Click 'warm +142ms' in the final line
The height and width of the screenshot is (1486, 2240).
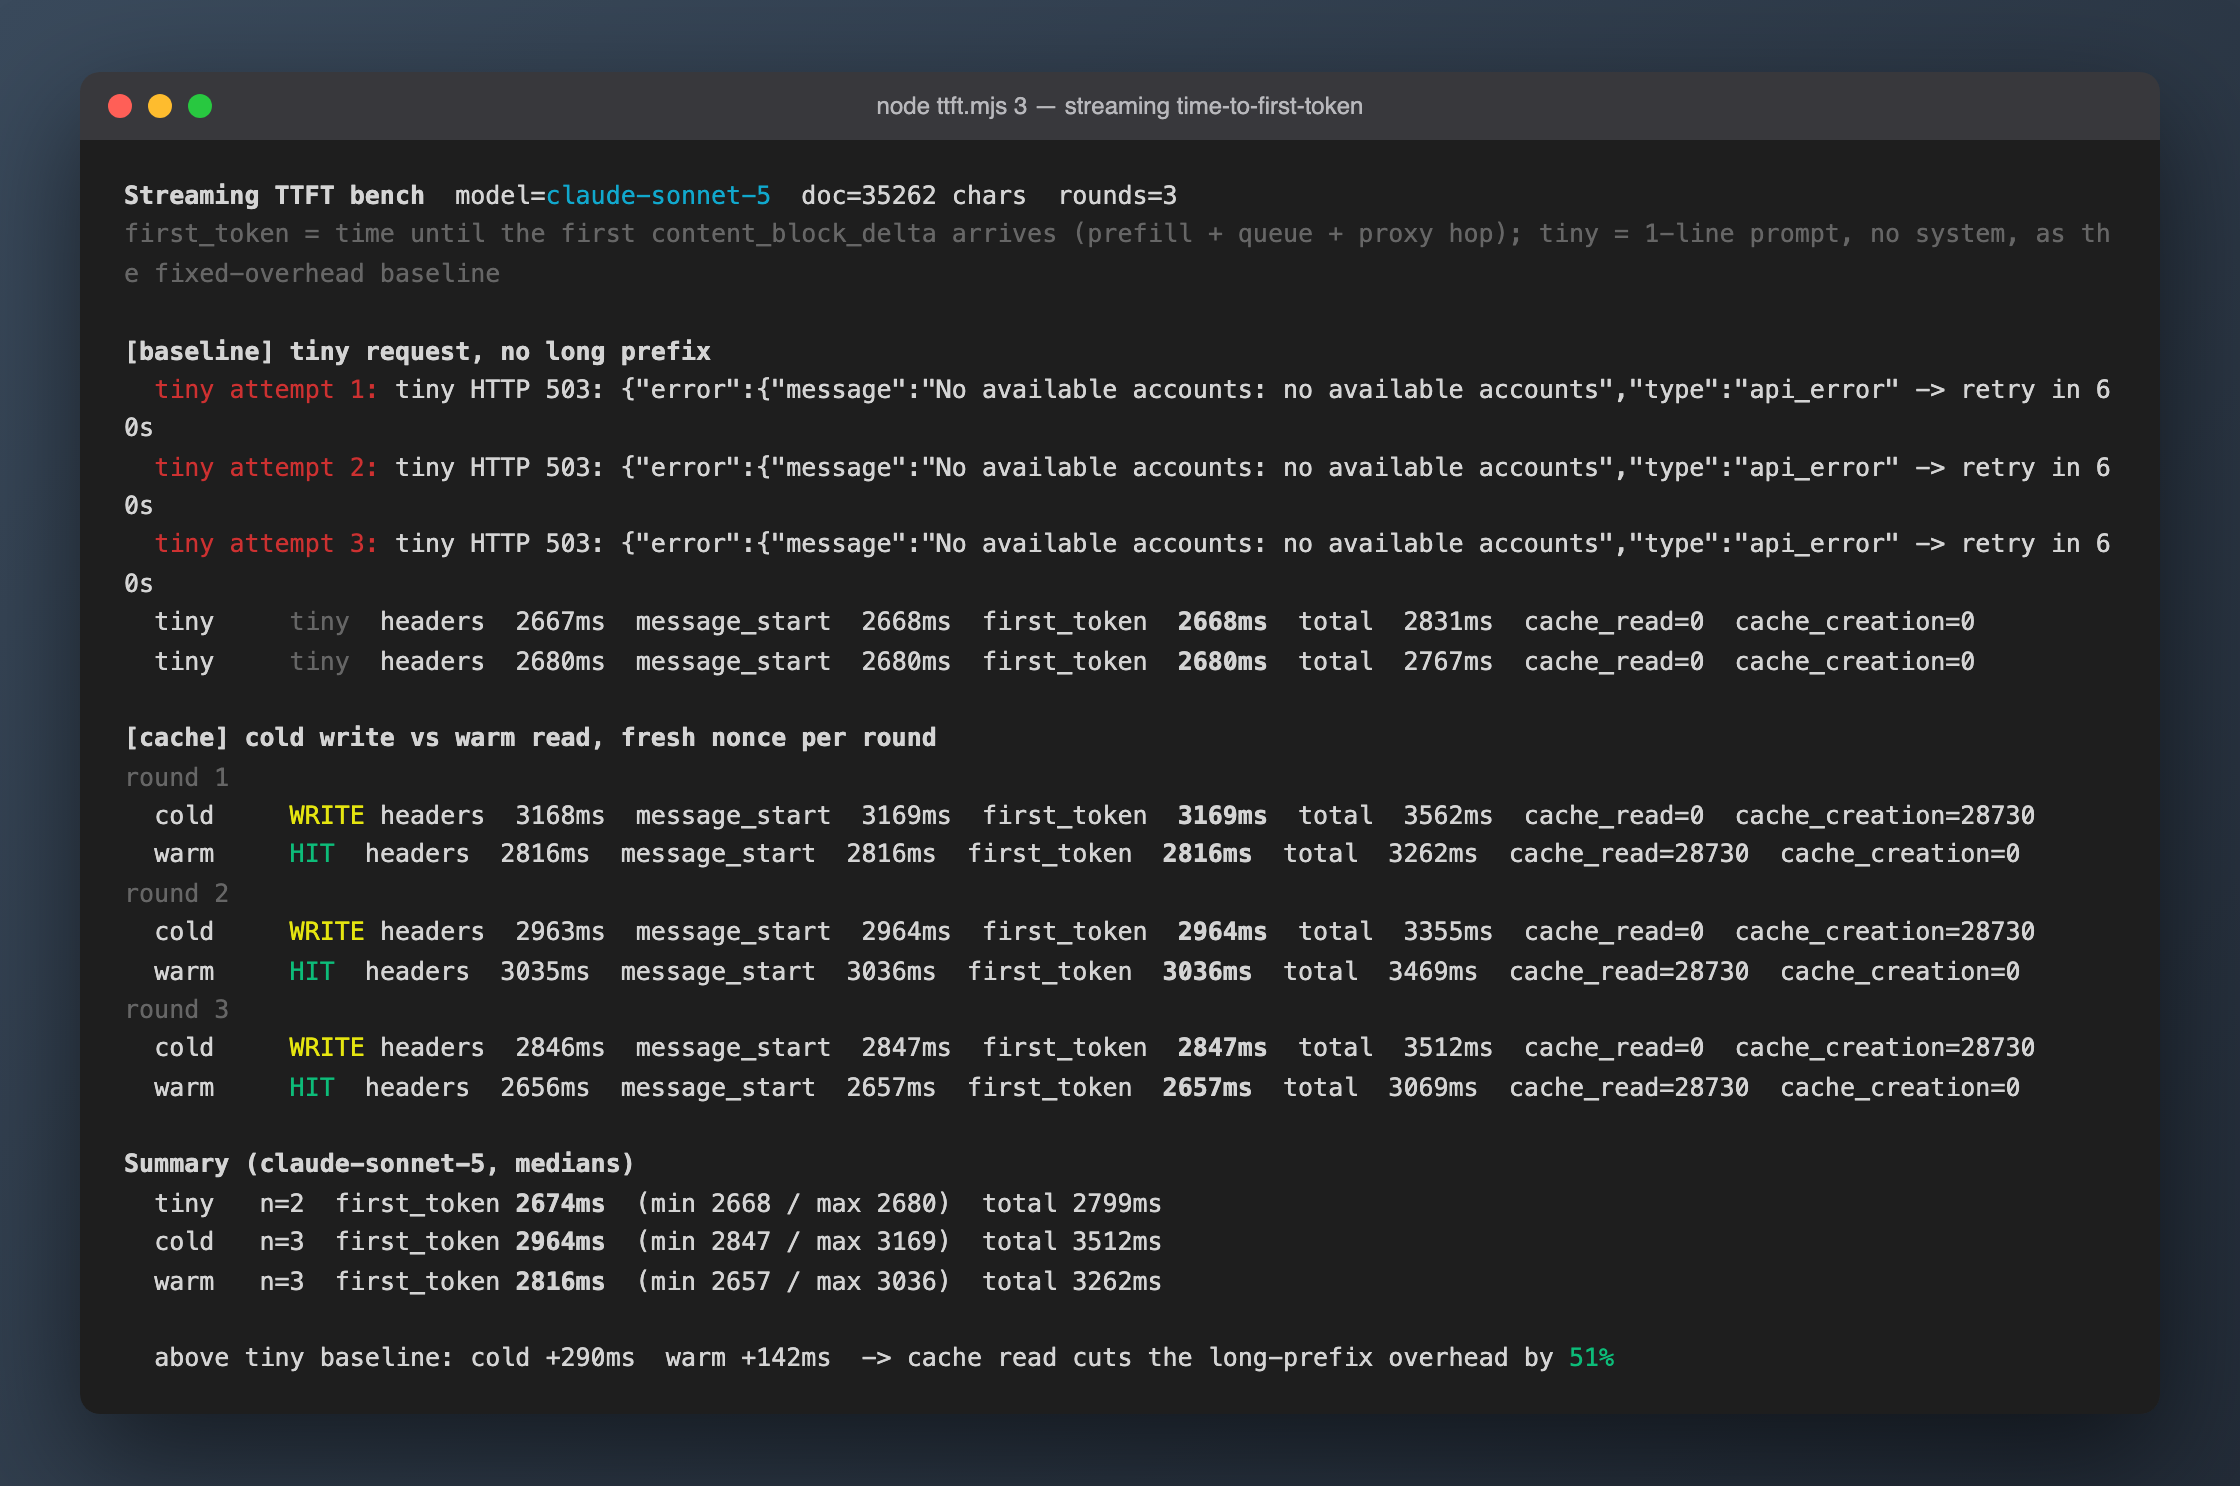pos(748,1357)
